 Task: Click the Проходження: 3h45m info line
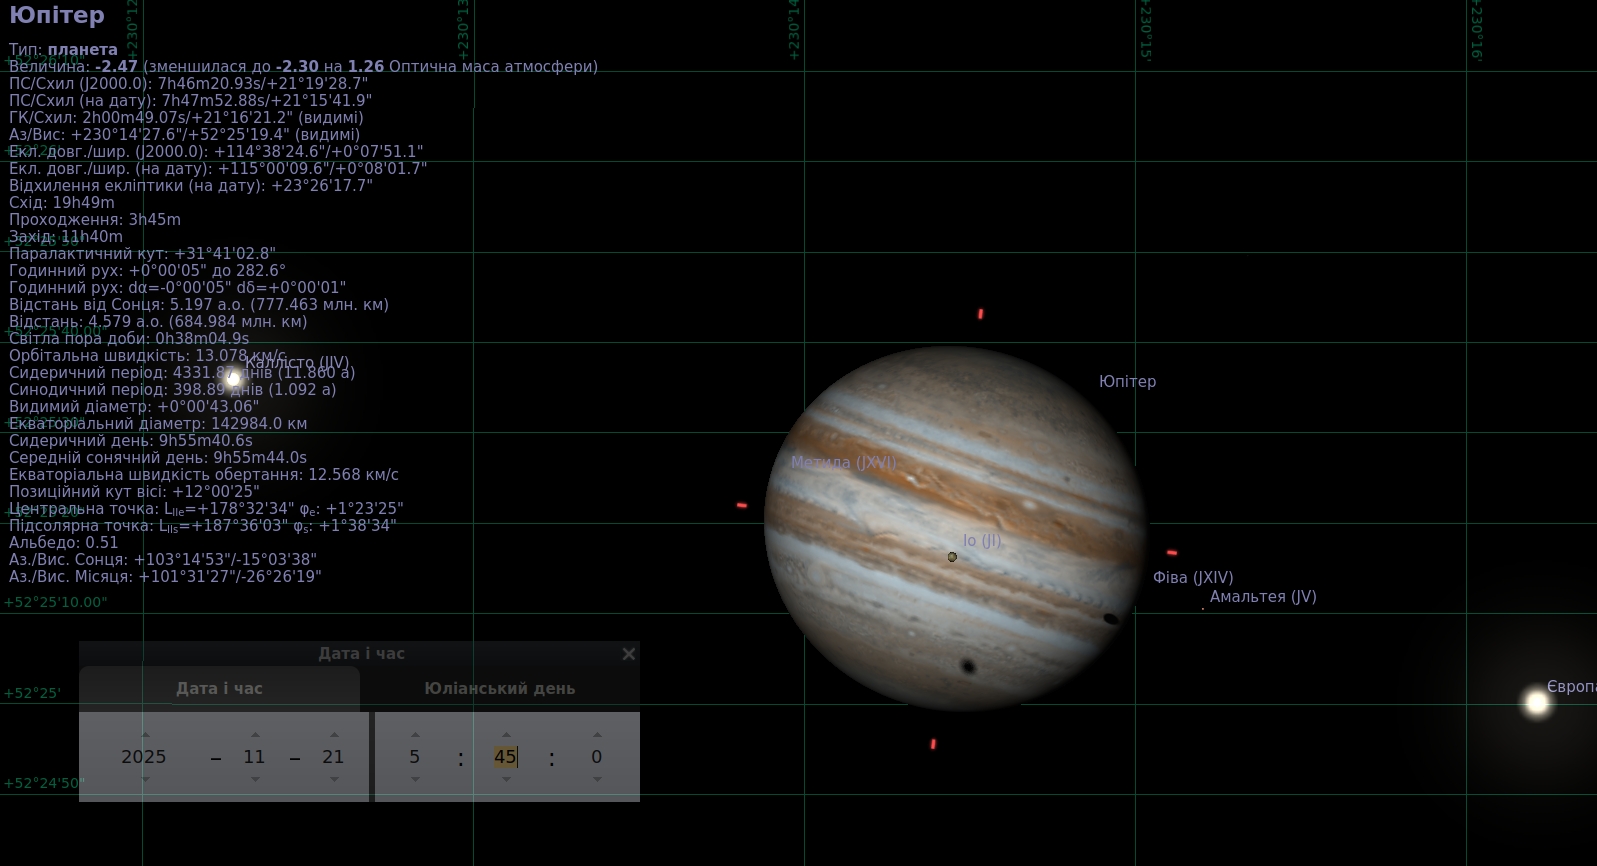(x=95, y=219)
